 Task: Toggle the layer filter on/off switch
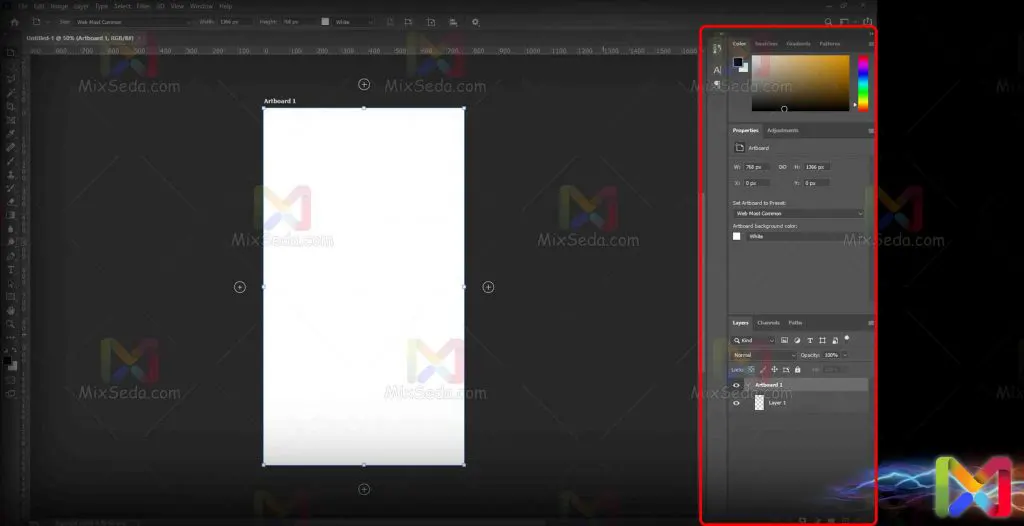click(846, 338)
